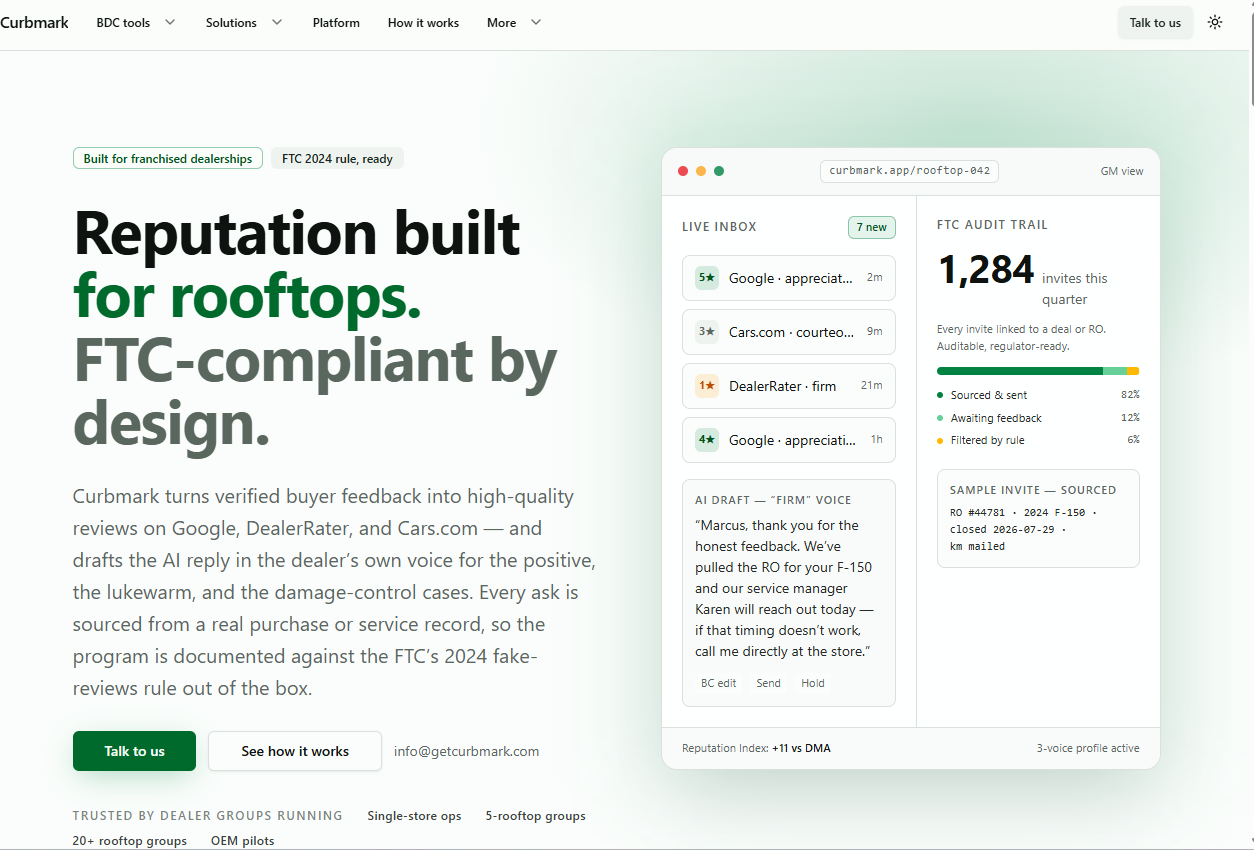Click the 1-star icon on DealerRater row

coord(707,386)
